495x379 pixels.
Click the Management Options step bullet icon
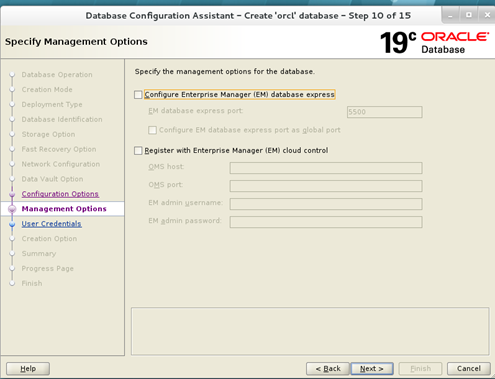pos(12,209)
